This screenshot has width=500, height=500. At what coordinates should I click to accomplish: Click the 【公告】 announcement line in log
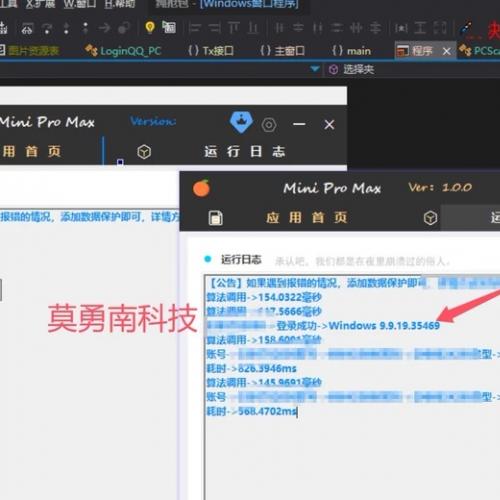353,283
